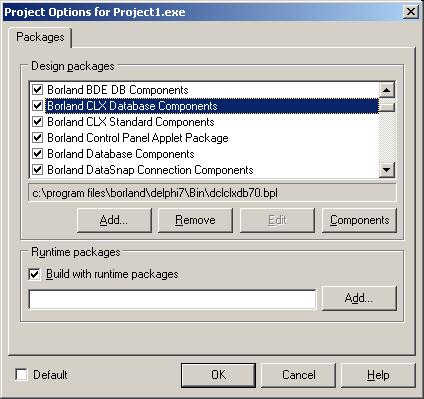Click the runtime packages text field

pyautogui.click(x=172, y=299)
